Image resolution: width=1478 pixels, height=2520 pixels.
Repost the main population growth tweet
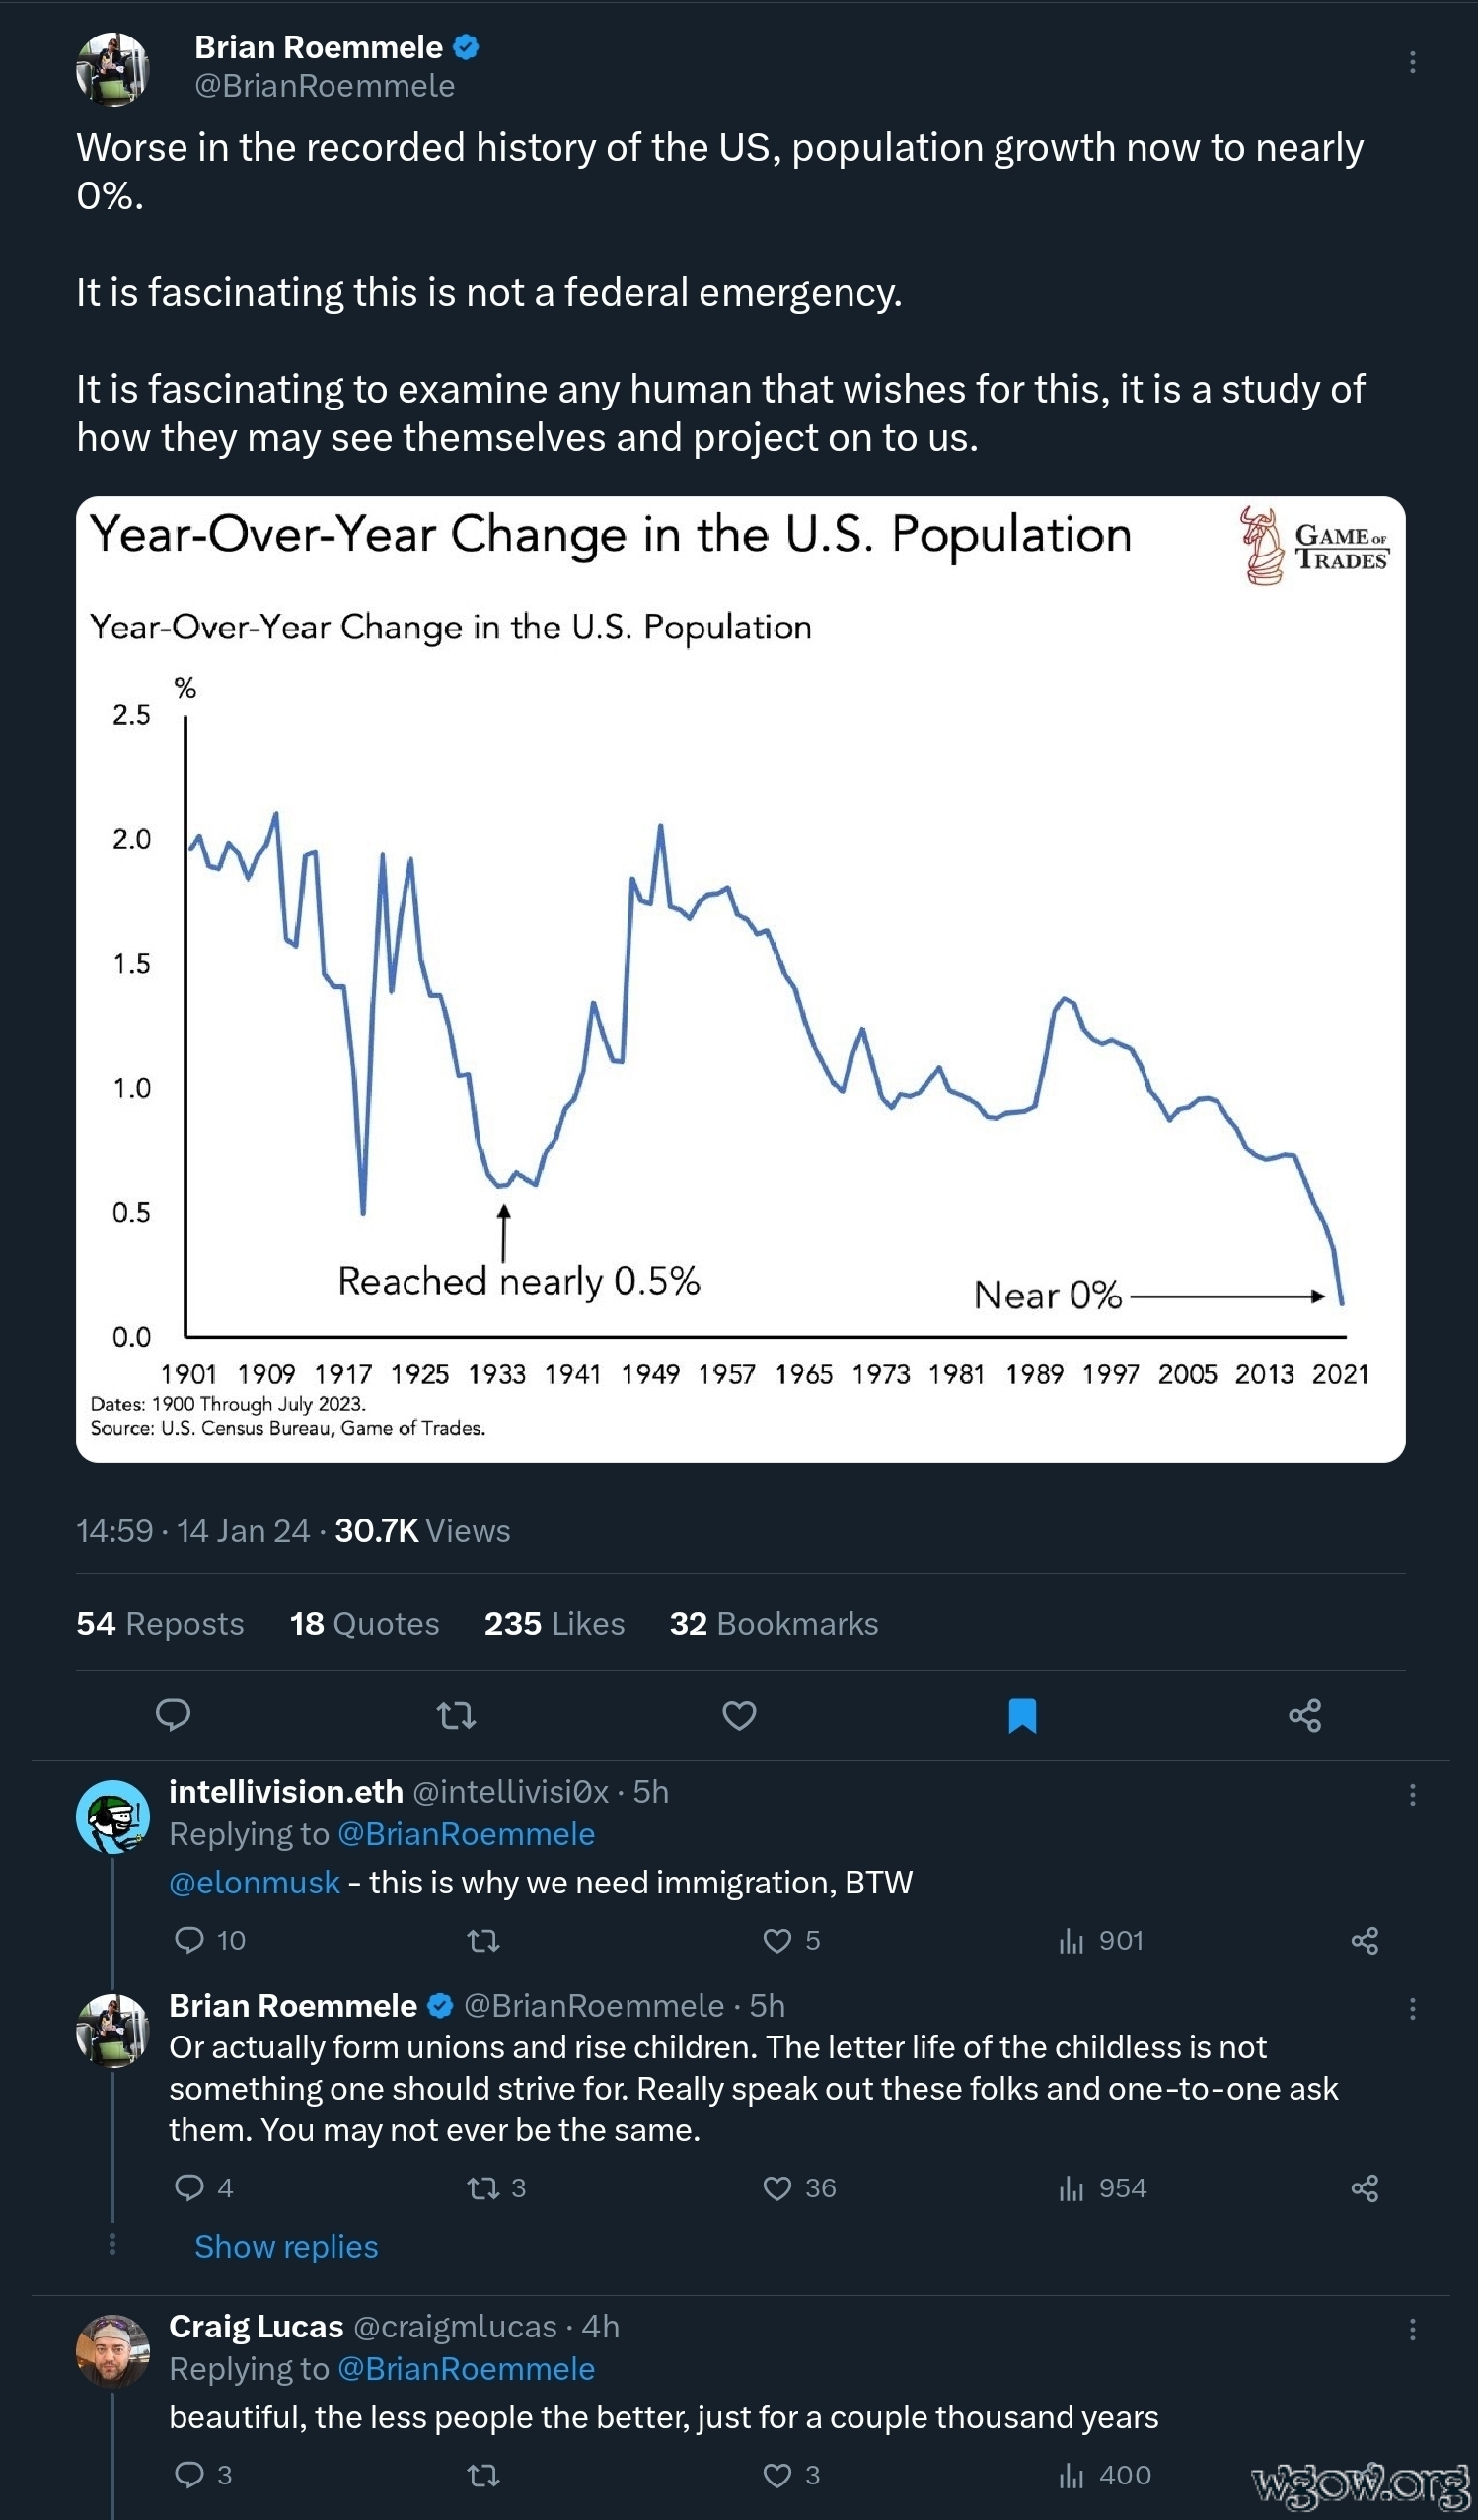[x=456, y=1715]
